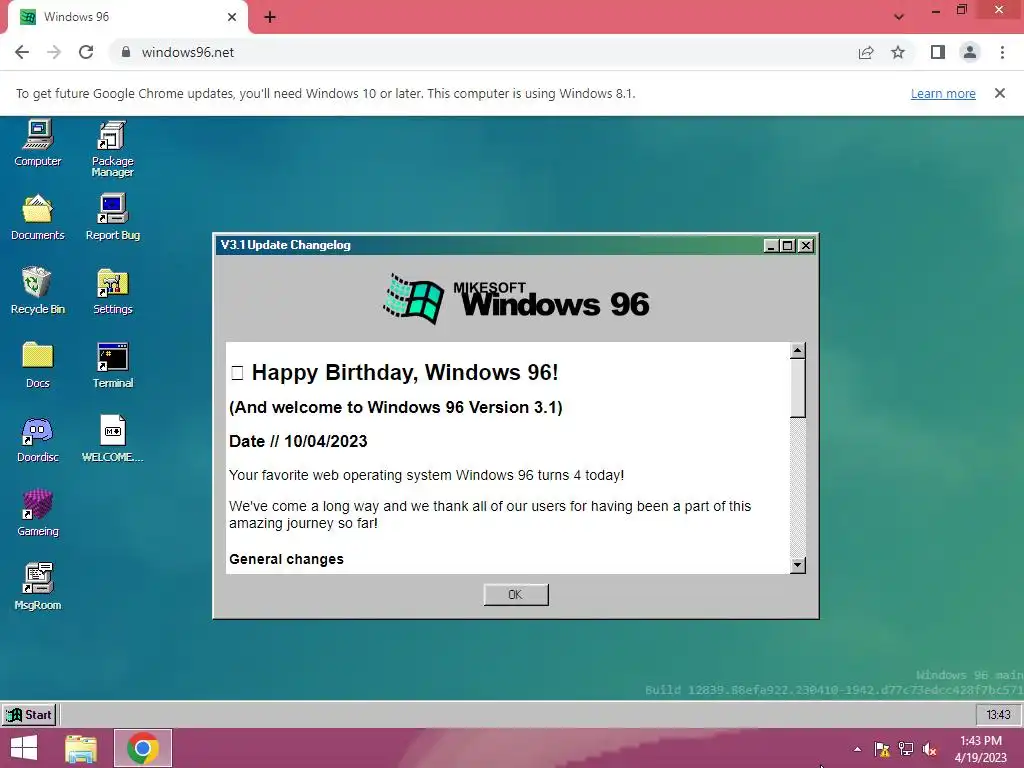Image resolution: width=1024 pixels, height=768 pixels.
Task: Open the Learn more link
Action: (943, 93)
